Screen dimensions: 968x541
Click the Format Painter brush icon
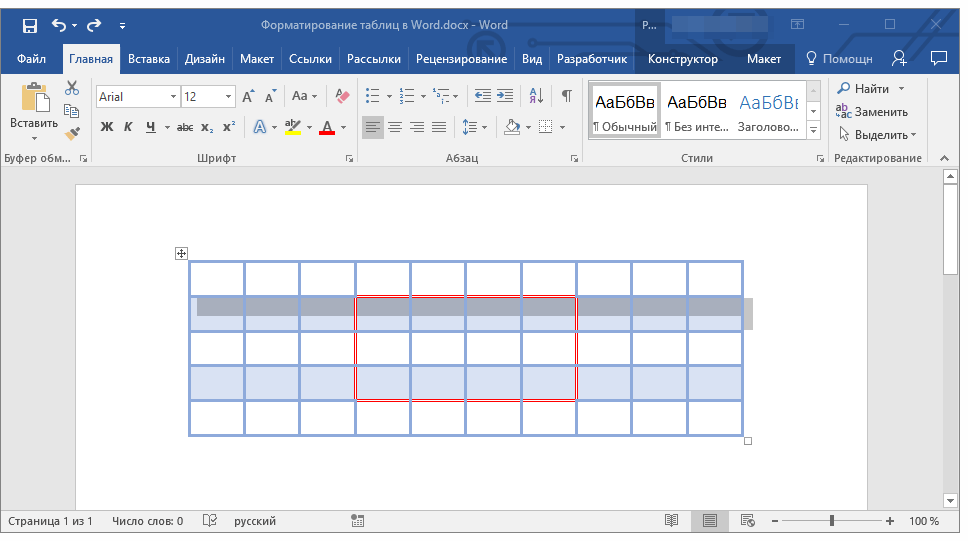click(72, 132)
